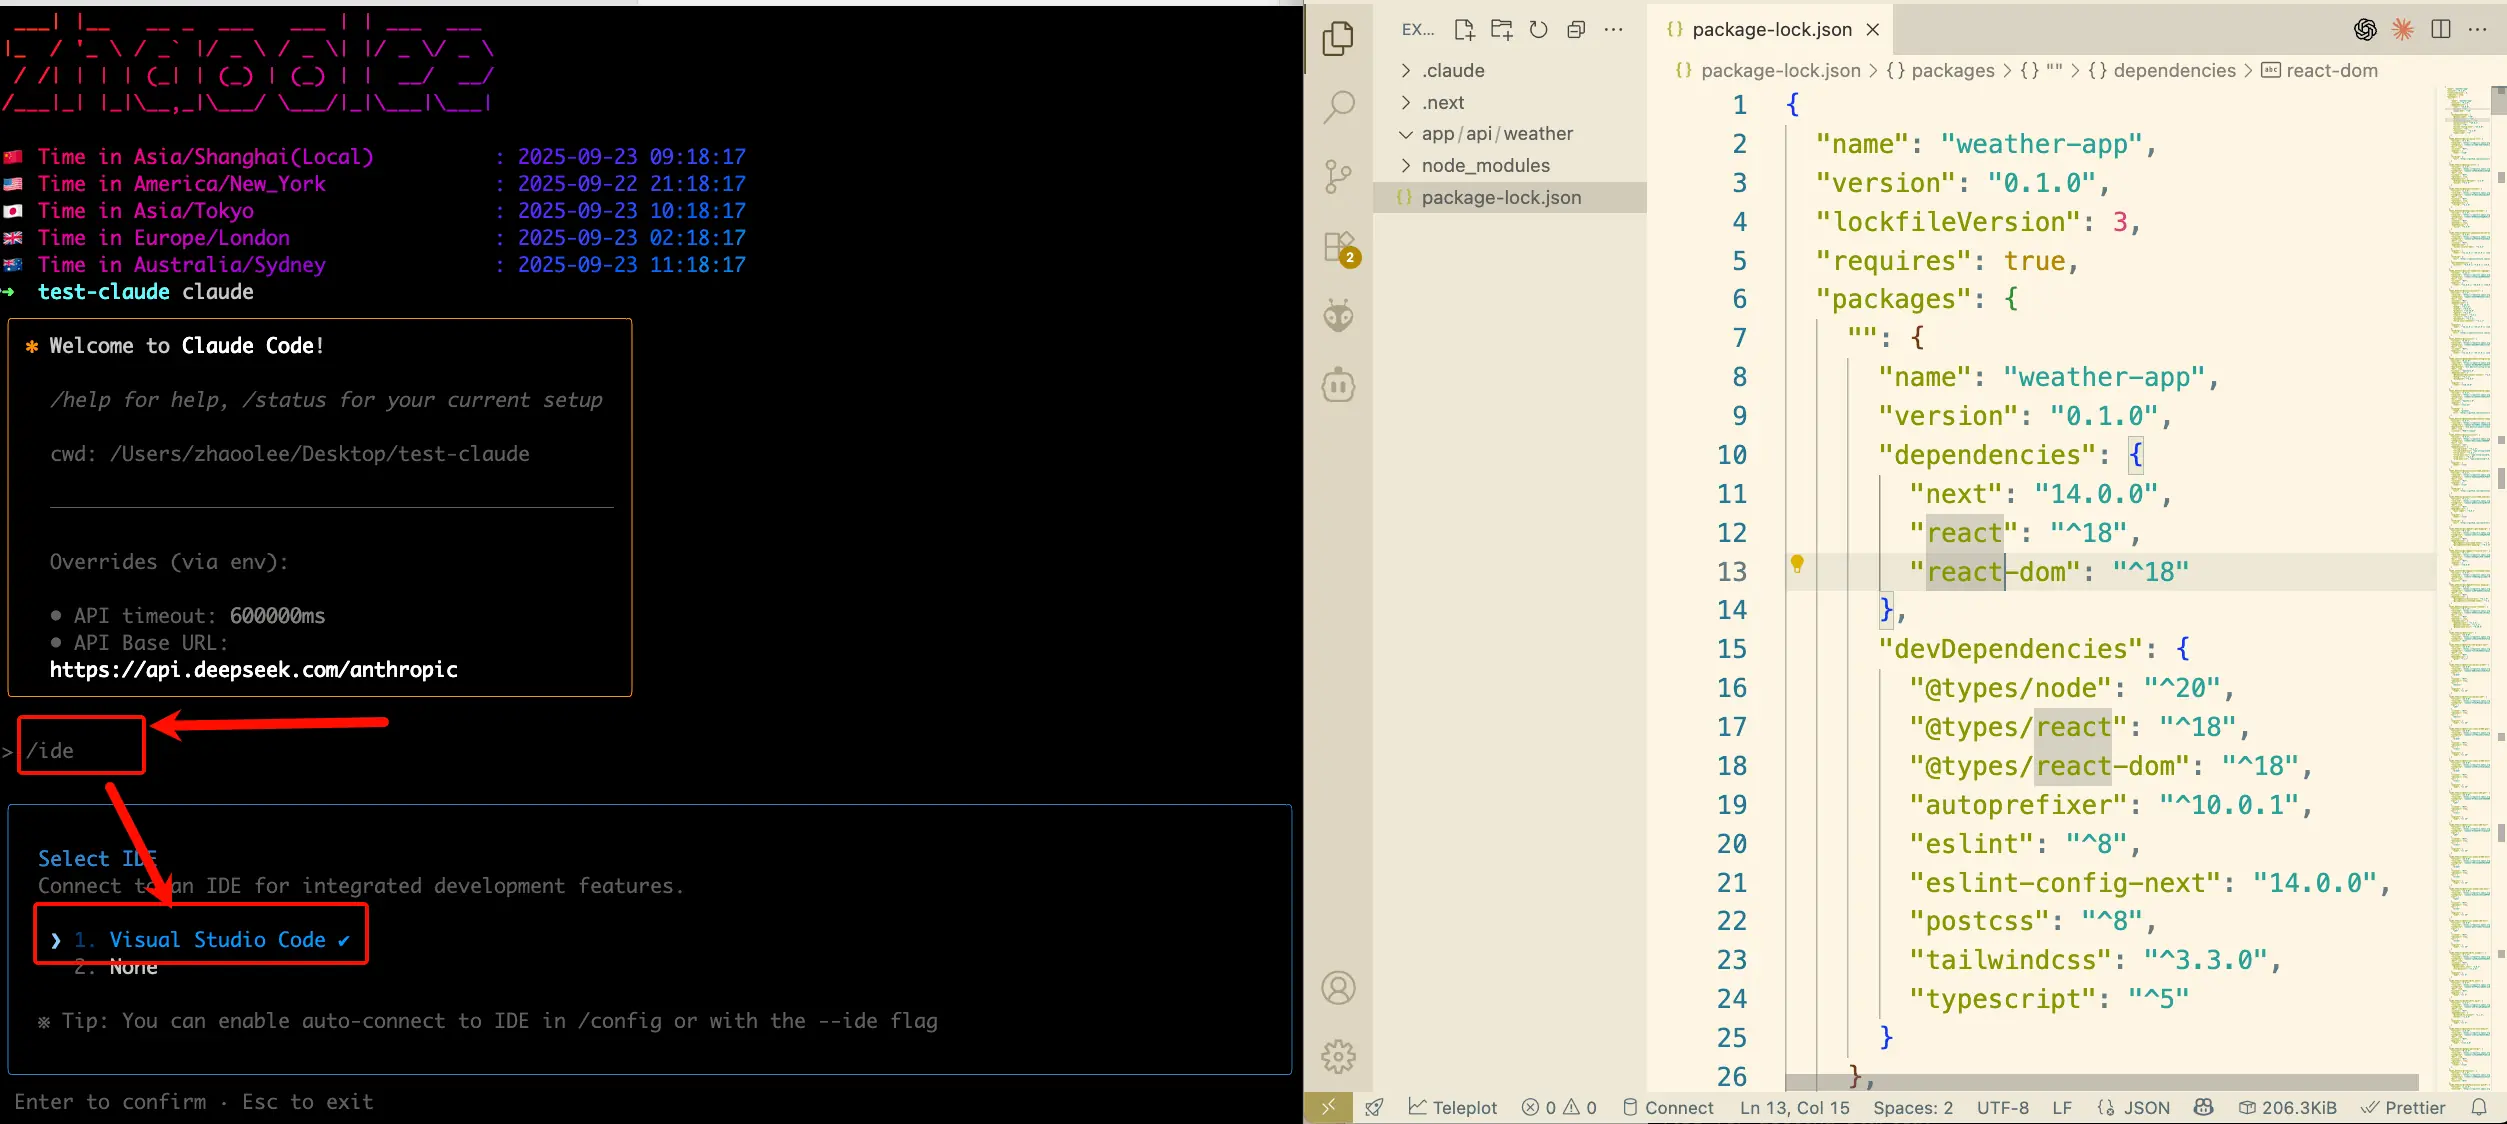Click the lightbulb code action on line 13
The width and height of the screenshot is (2507, 1124).
point(1797,564)
